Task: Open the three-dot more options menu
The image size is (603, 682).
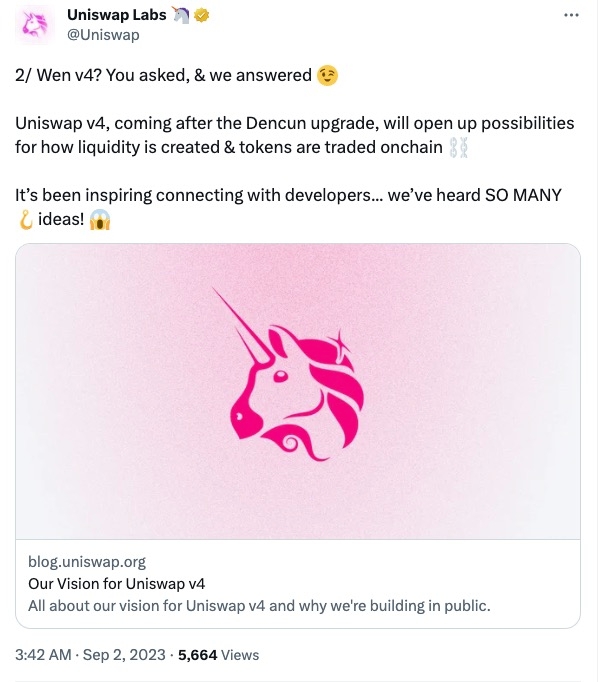Action: (570, 17)
